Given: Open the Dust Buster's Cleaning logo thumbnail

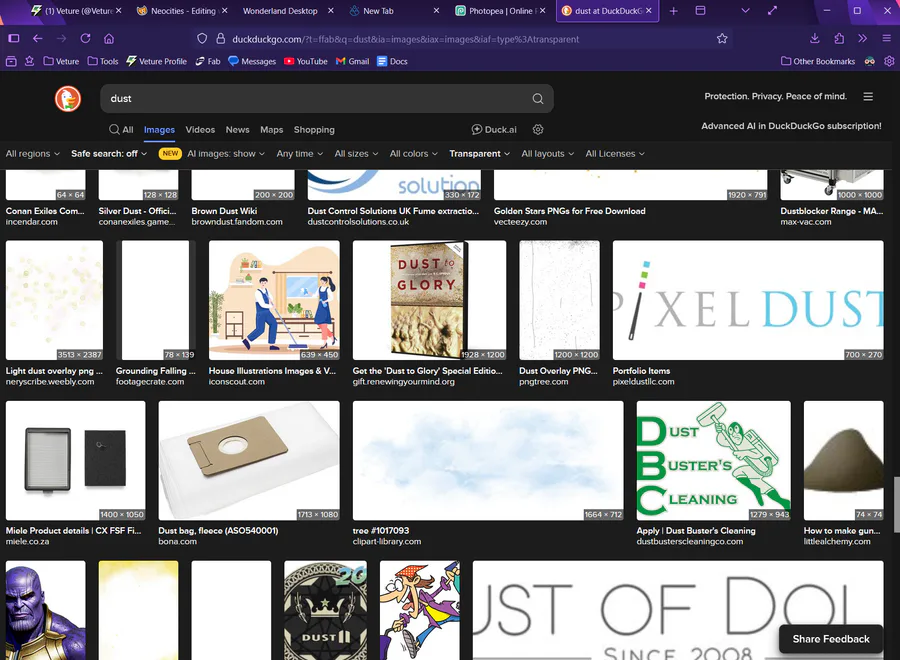Looking at the screenshot, I should (x=713, y=460).
